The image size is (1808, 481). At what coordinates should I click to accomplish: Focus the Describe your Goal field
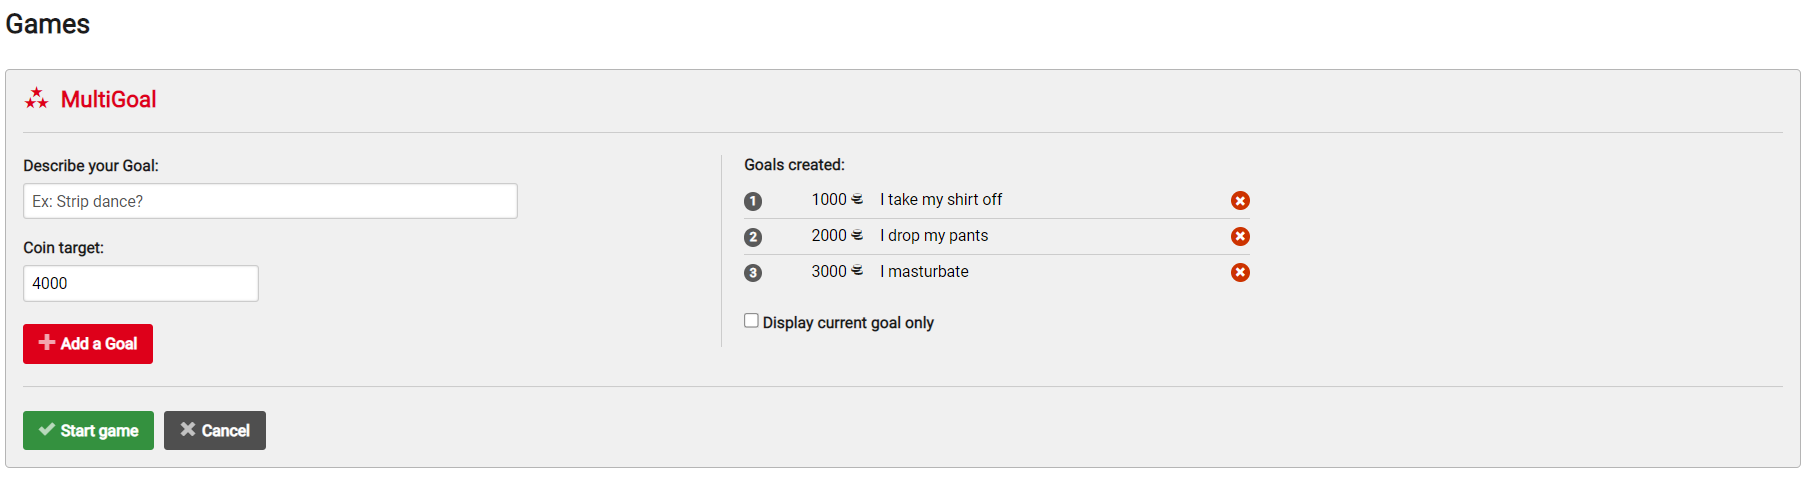pos(270,201)
